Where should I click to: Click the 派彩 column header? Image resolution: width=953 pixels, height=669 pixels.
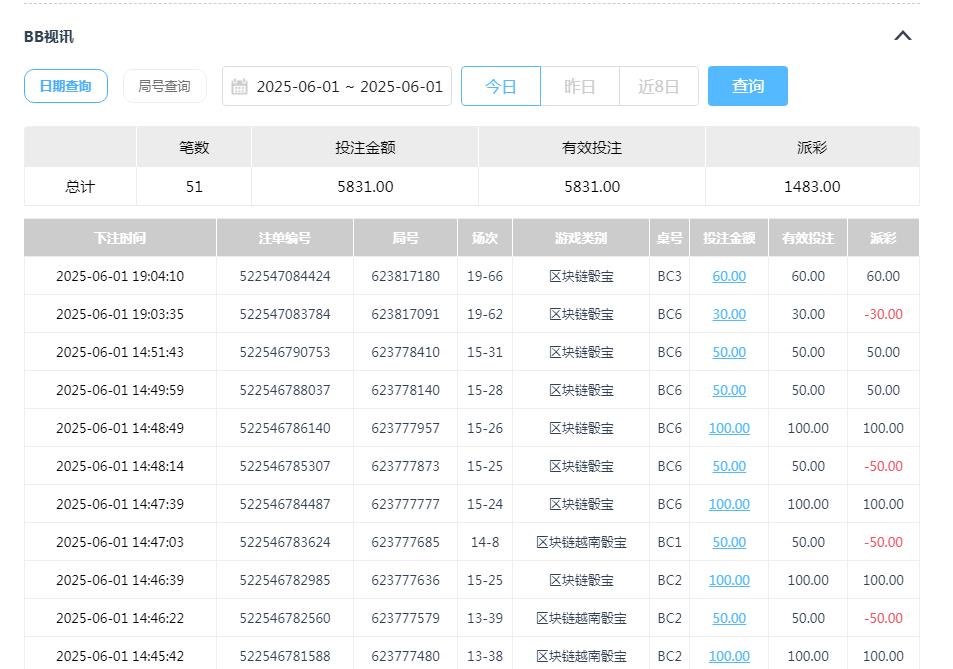click(883, 237)
